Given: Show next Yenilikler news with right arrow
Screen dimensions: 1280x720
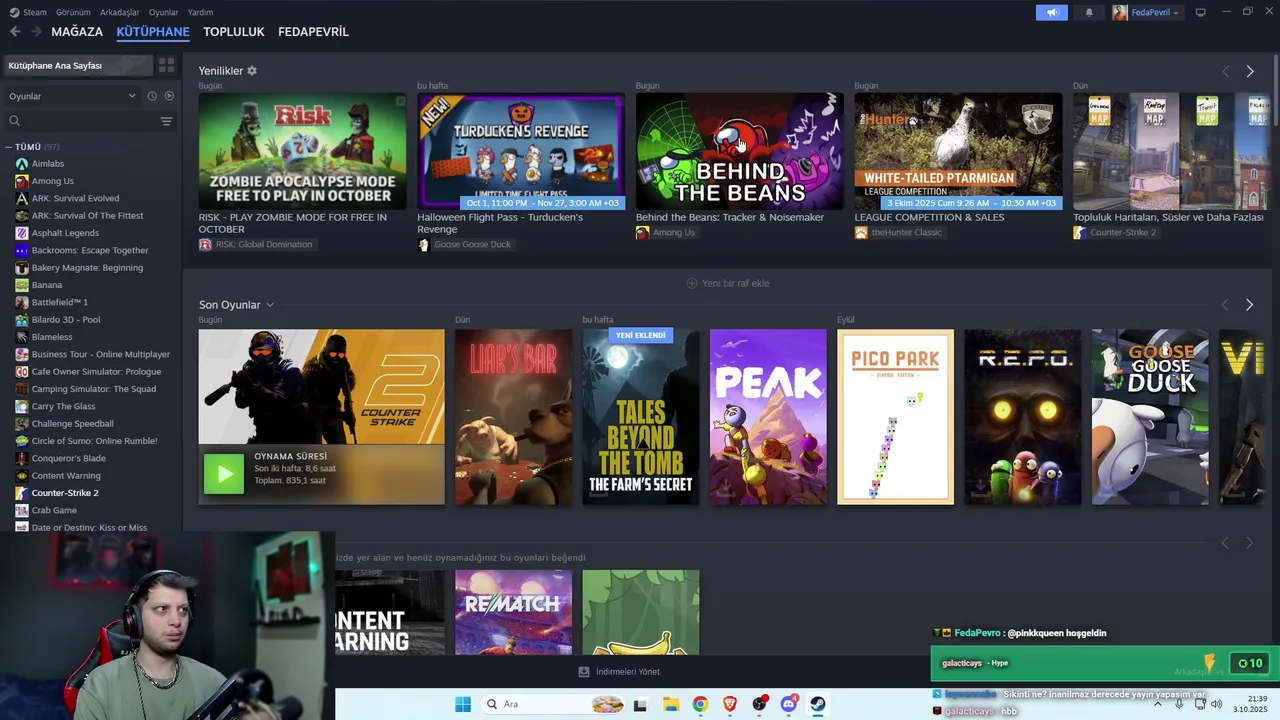Looking at the screenshot, I should coord(1249,71).
